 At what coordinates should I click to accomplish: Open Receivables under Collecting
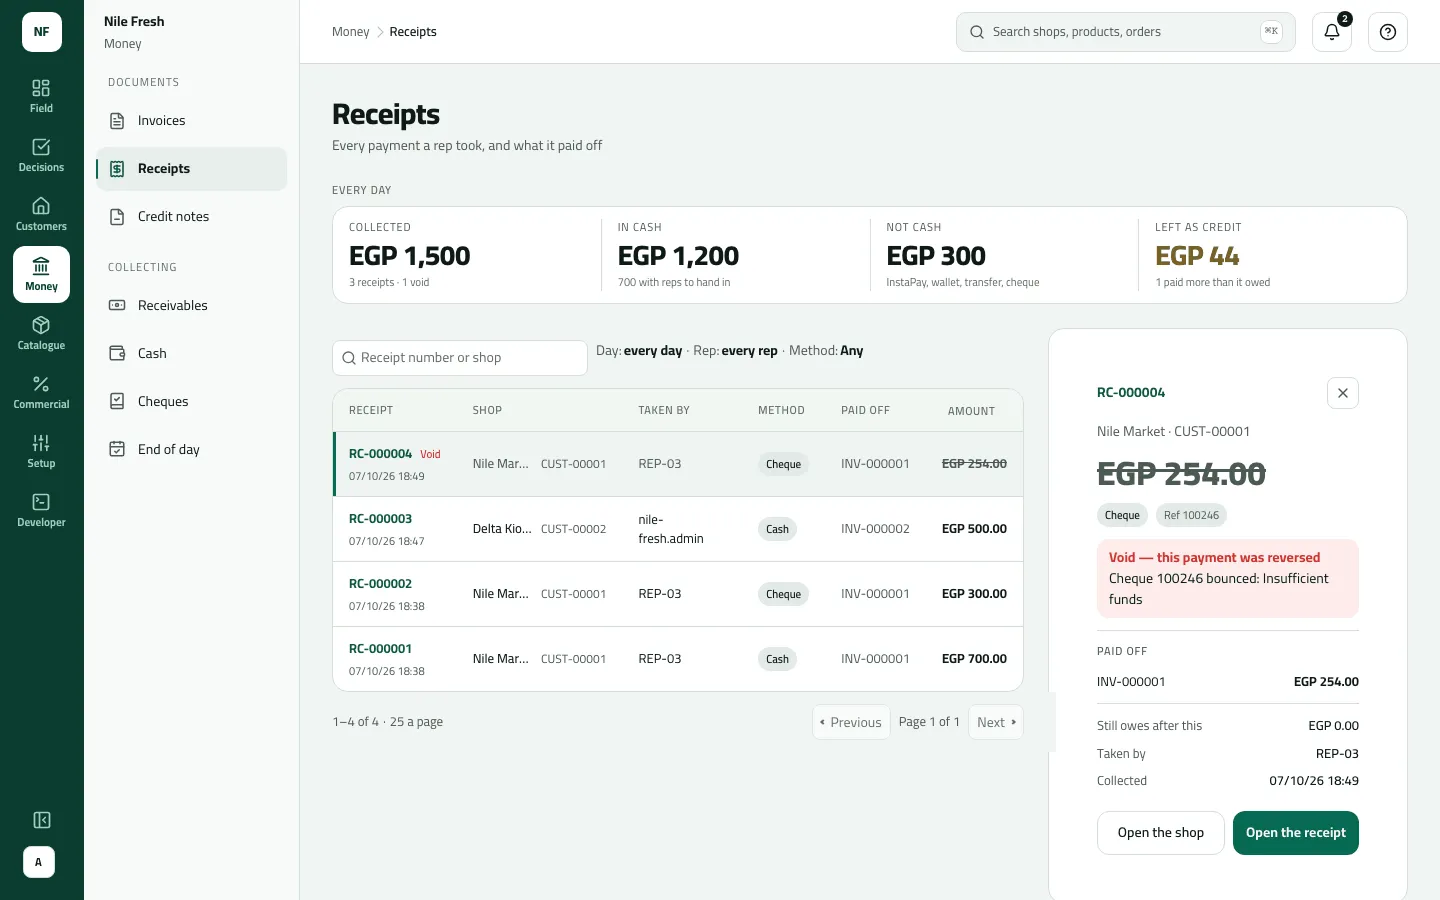point(191,306)
